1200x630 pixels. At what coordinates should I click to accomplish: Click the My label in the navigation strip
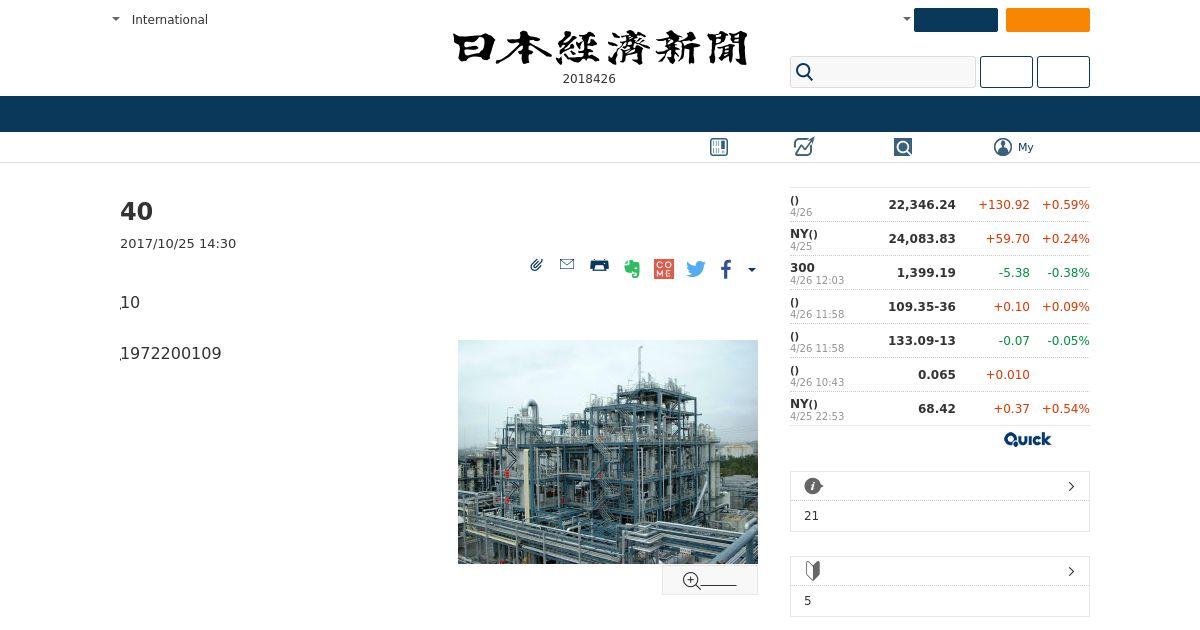[1026, 147]
